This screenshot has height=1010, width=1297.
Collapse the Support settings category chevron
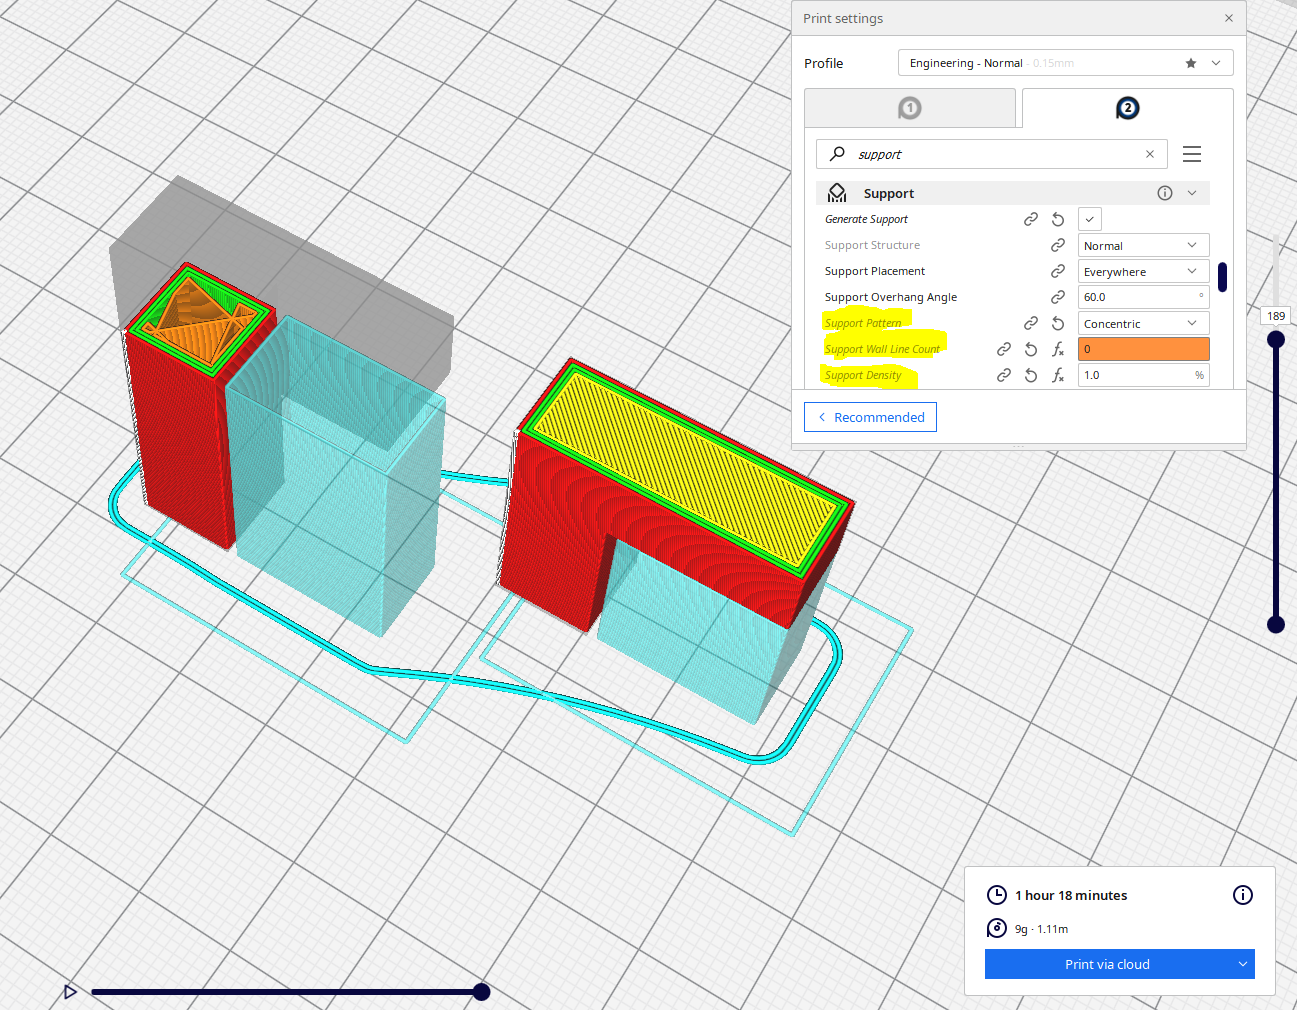tap(1191, 192)
